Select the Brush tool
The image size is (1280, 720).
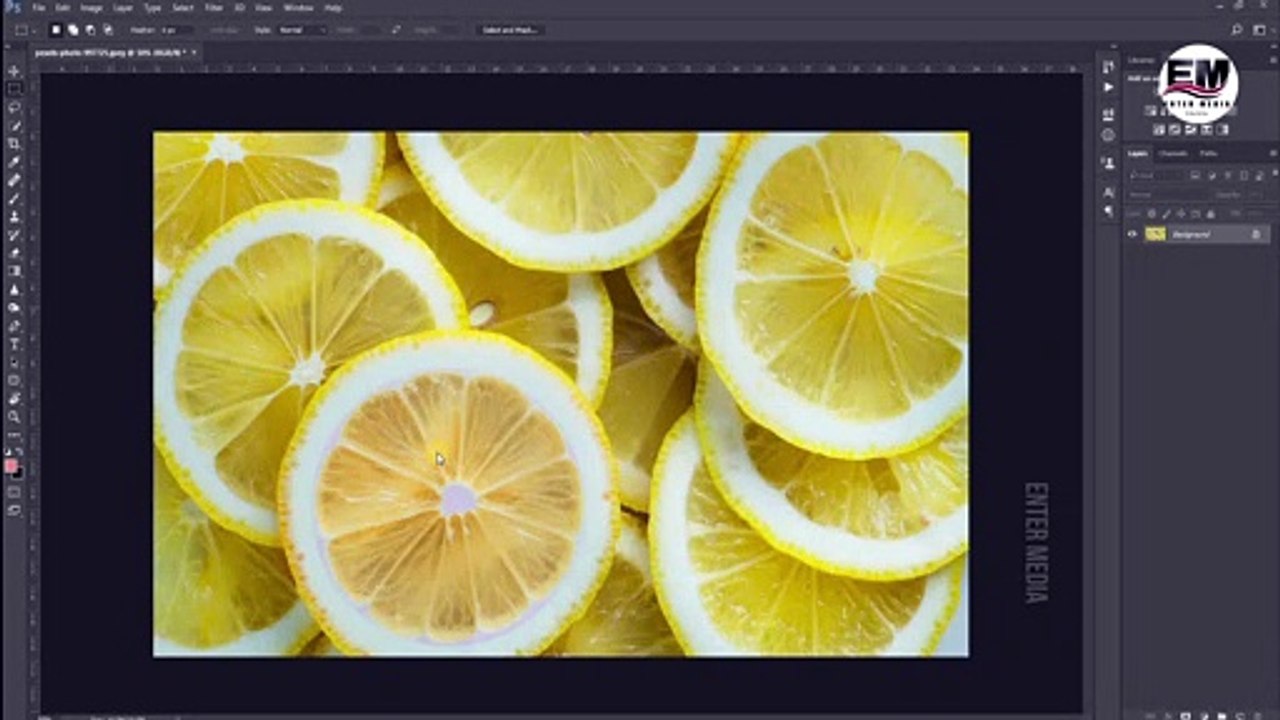pos(14,198)
